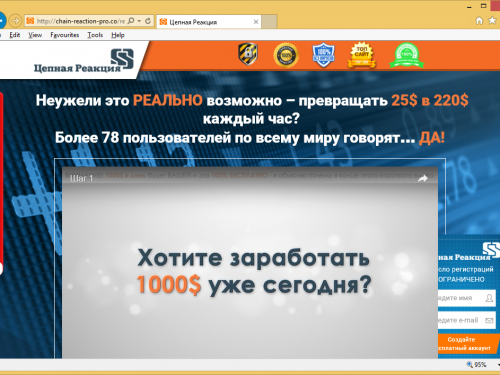500x375 pixels.
Task: Click the e-mail input field in the signup form
Action: (467, 320)
